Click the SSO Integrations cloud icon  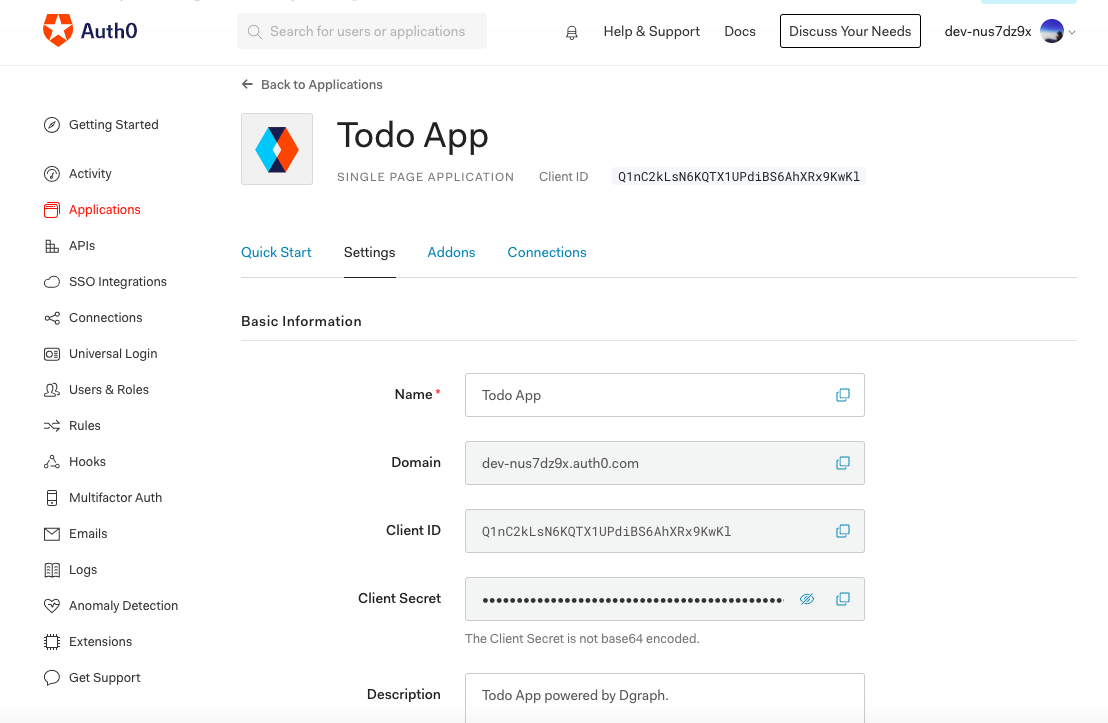(x=52, y=282)
